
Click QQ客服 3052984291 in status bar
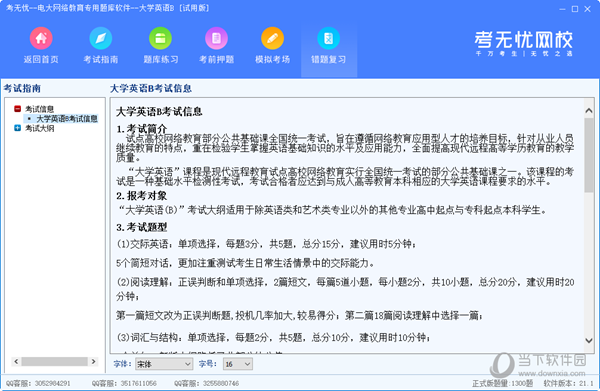pos(38,383)
